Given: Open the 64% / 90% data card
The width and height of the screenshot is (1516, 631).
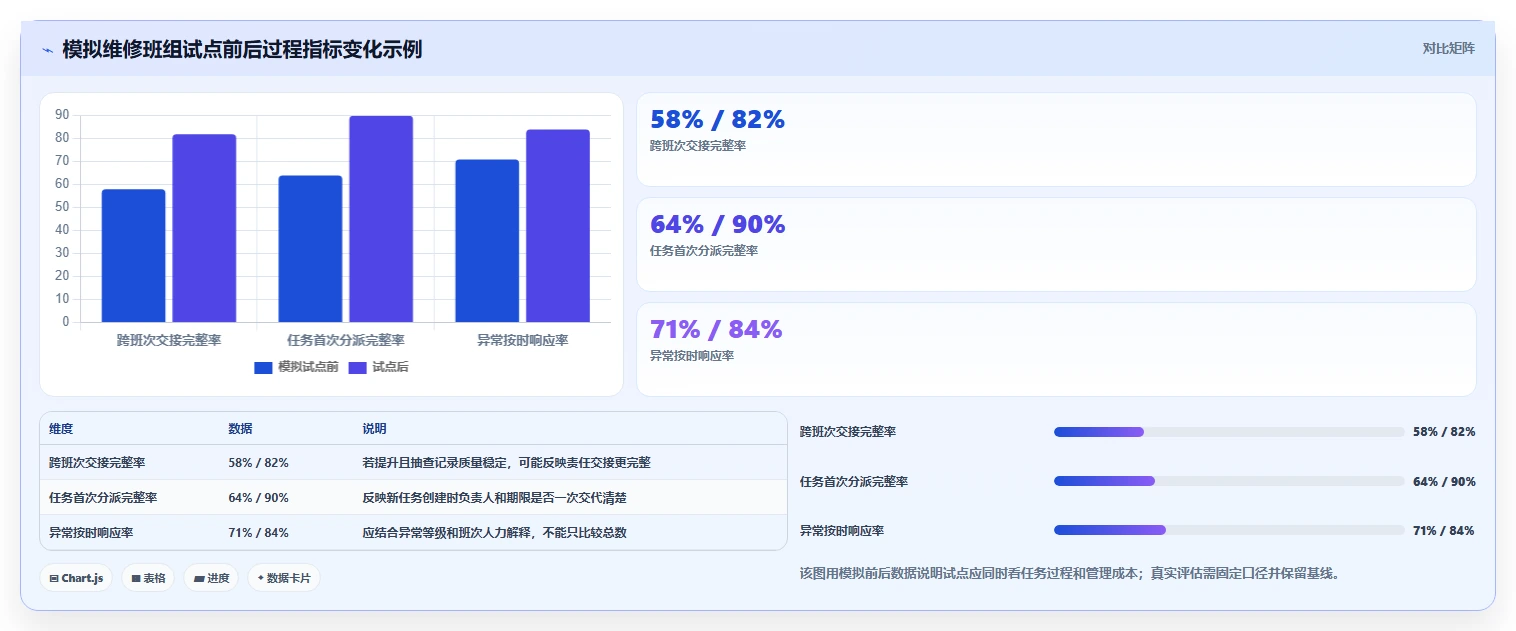Looking at the screenshot, I should (x=1056, y=244).
